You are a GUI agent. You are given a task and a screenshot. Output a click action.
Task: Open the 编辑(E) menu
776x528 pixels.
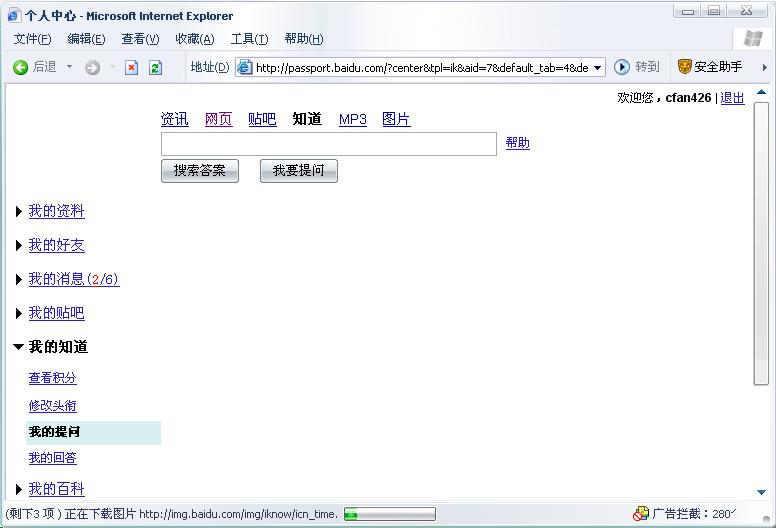86,39
